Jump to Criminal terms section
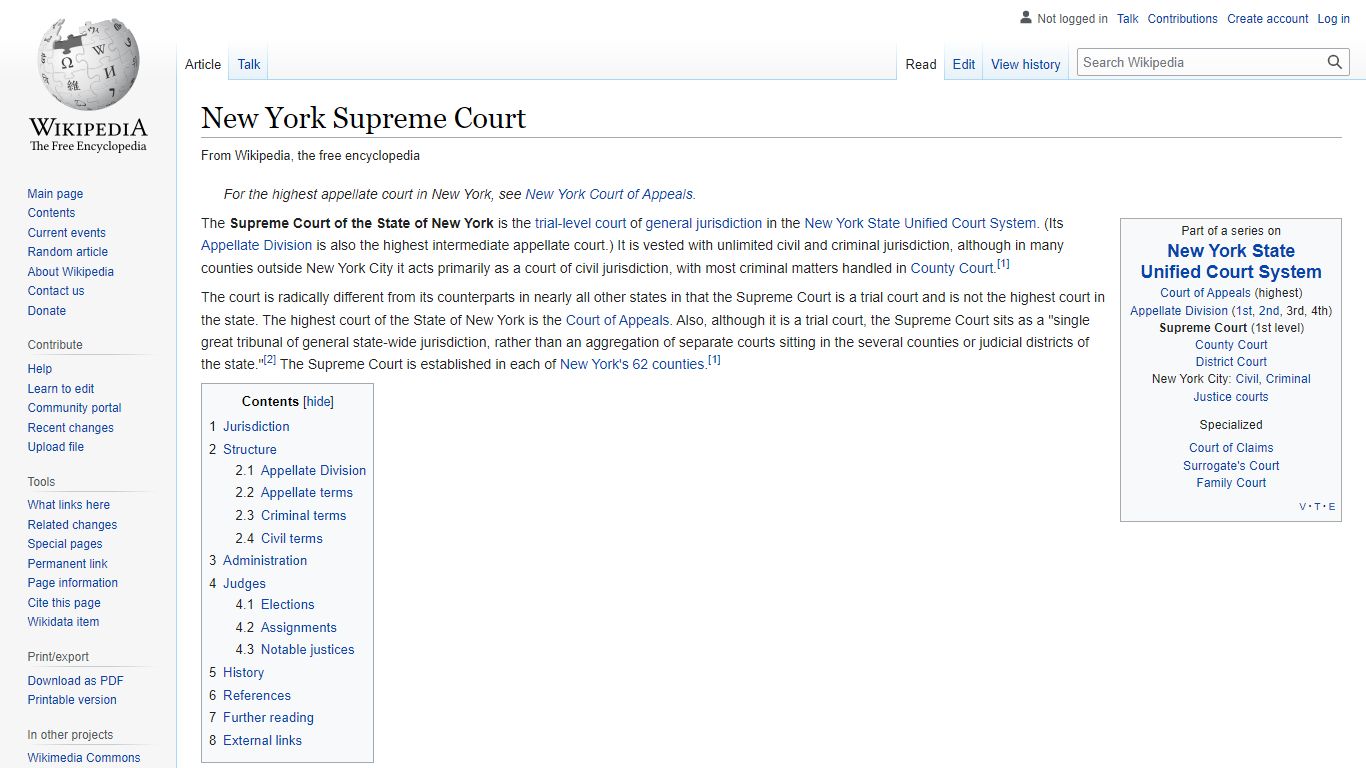 tap(303, 515)
